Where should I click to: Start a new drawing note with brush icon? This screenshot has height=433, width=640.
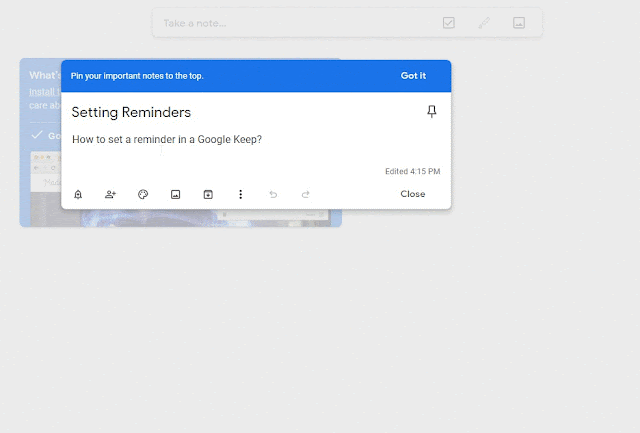[x=484, y=23]
